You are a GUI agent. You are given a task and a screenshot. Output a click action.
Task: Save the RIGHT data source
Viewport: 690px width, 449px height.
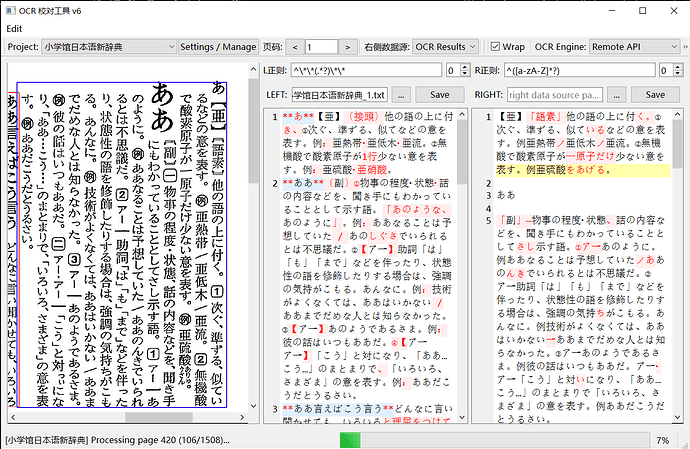(x=655, y=95)
